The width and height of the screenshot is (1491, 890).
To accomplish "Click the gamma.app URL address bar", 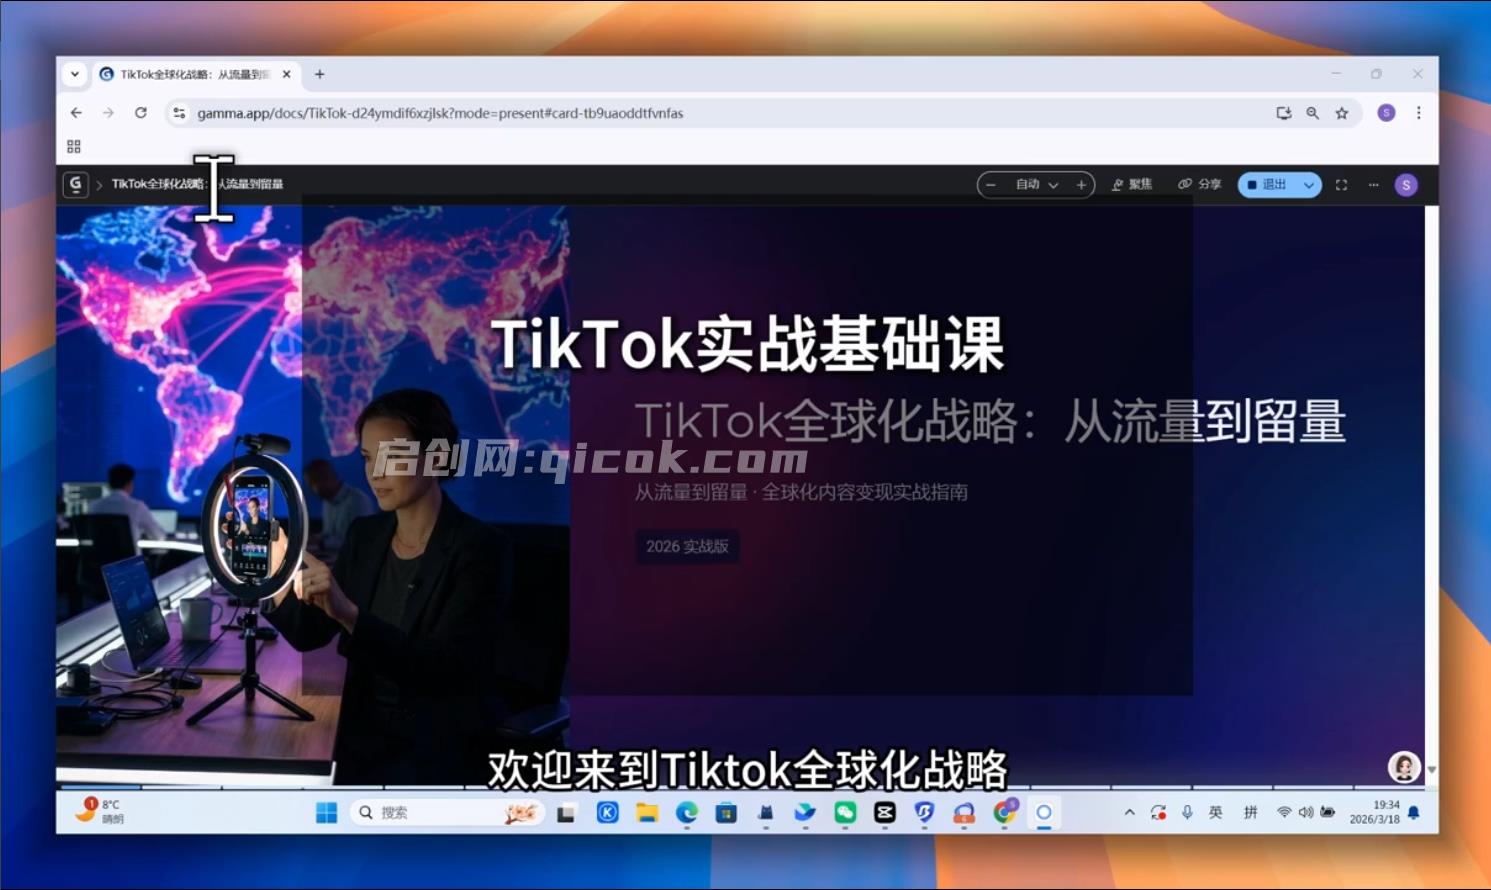I will click(x=440, y=113).
